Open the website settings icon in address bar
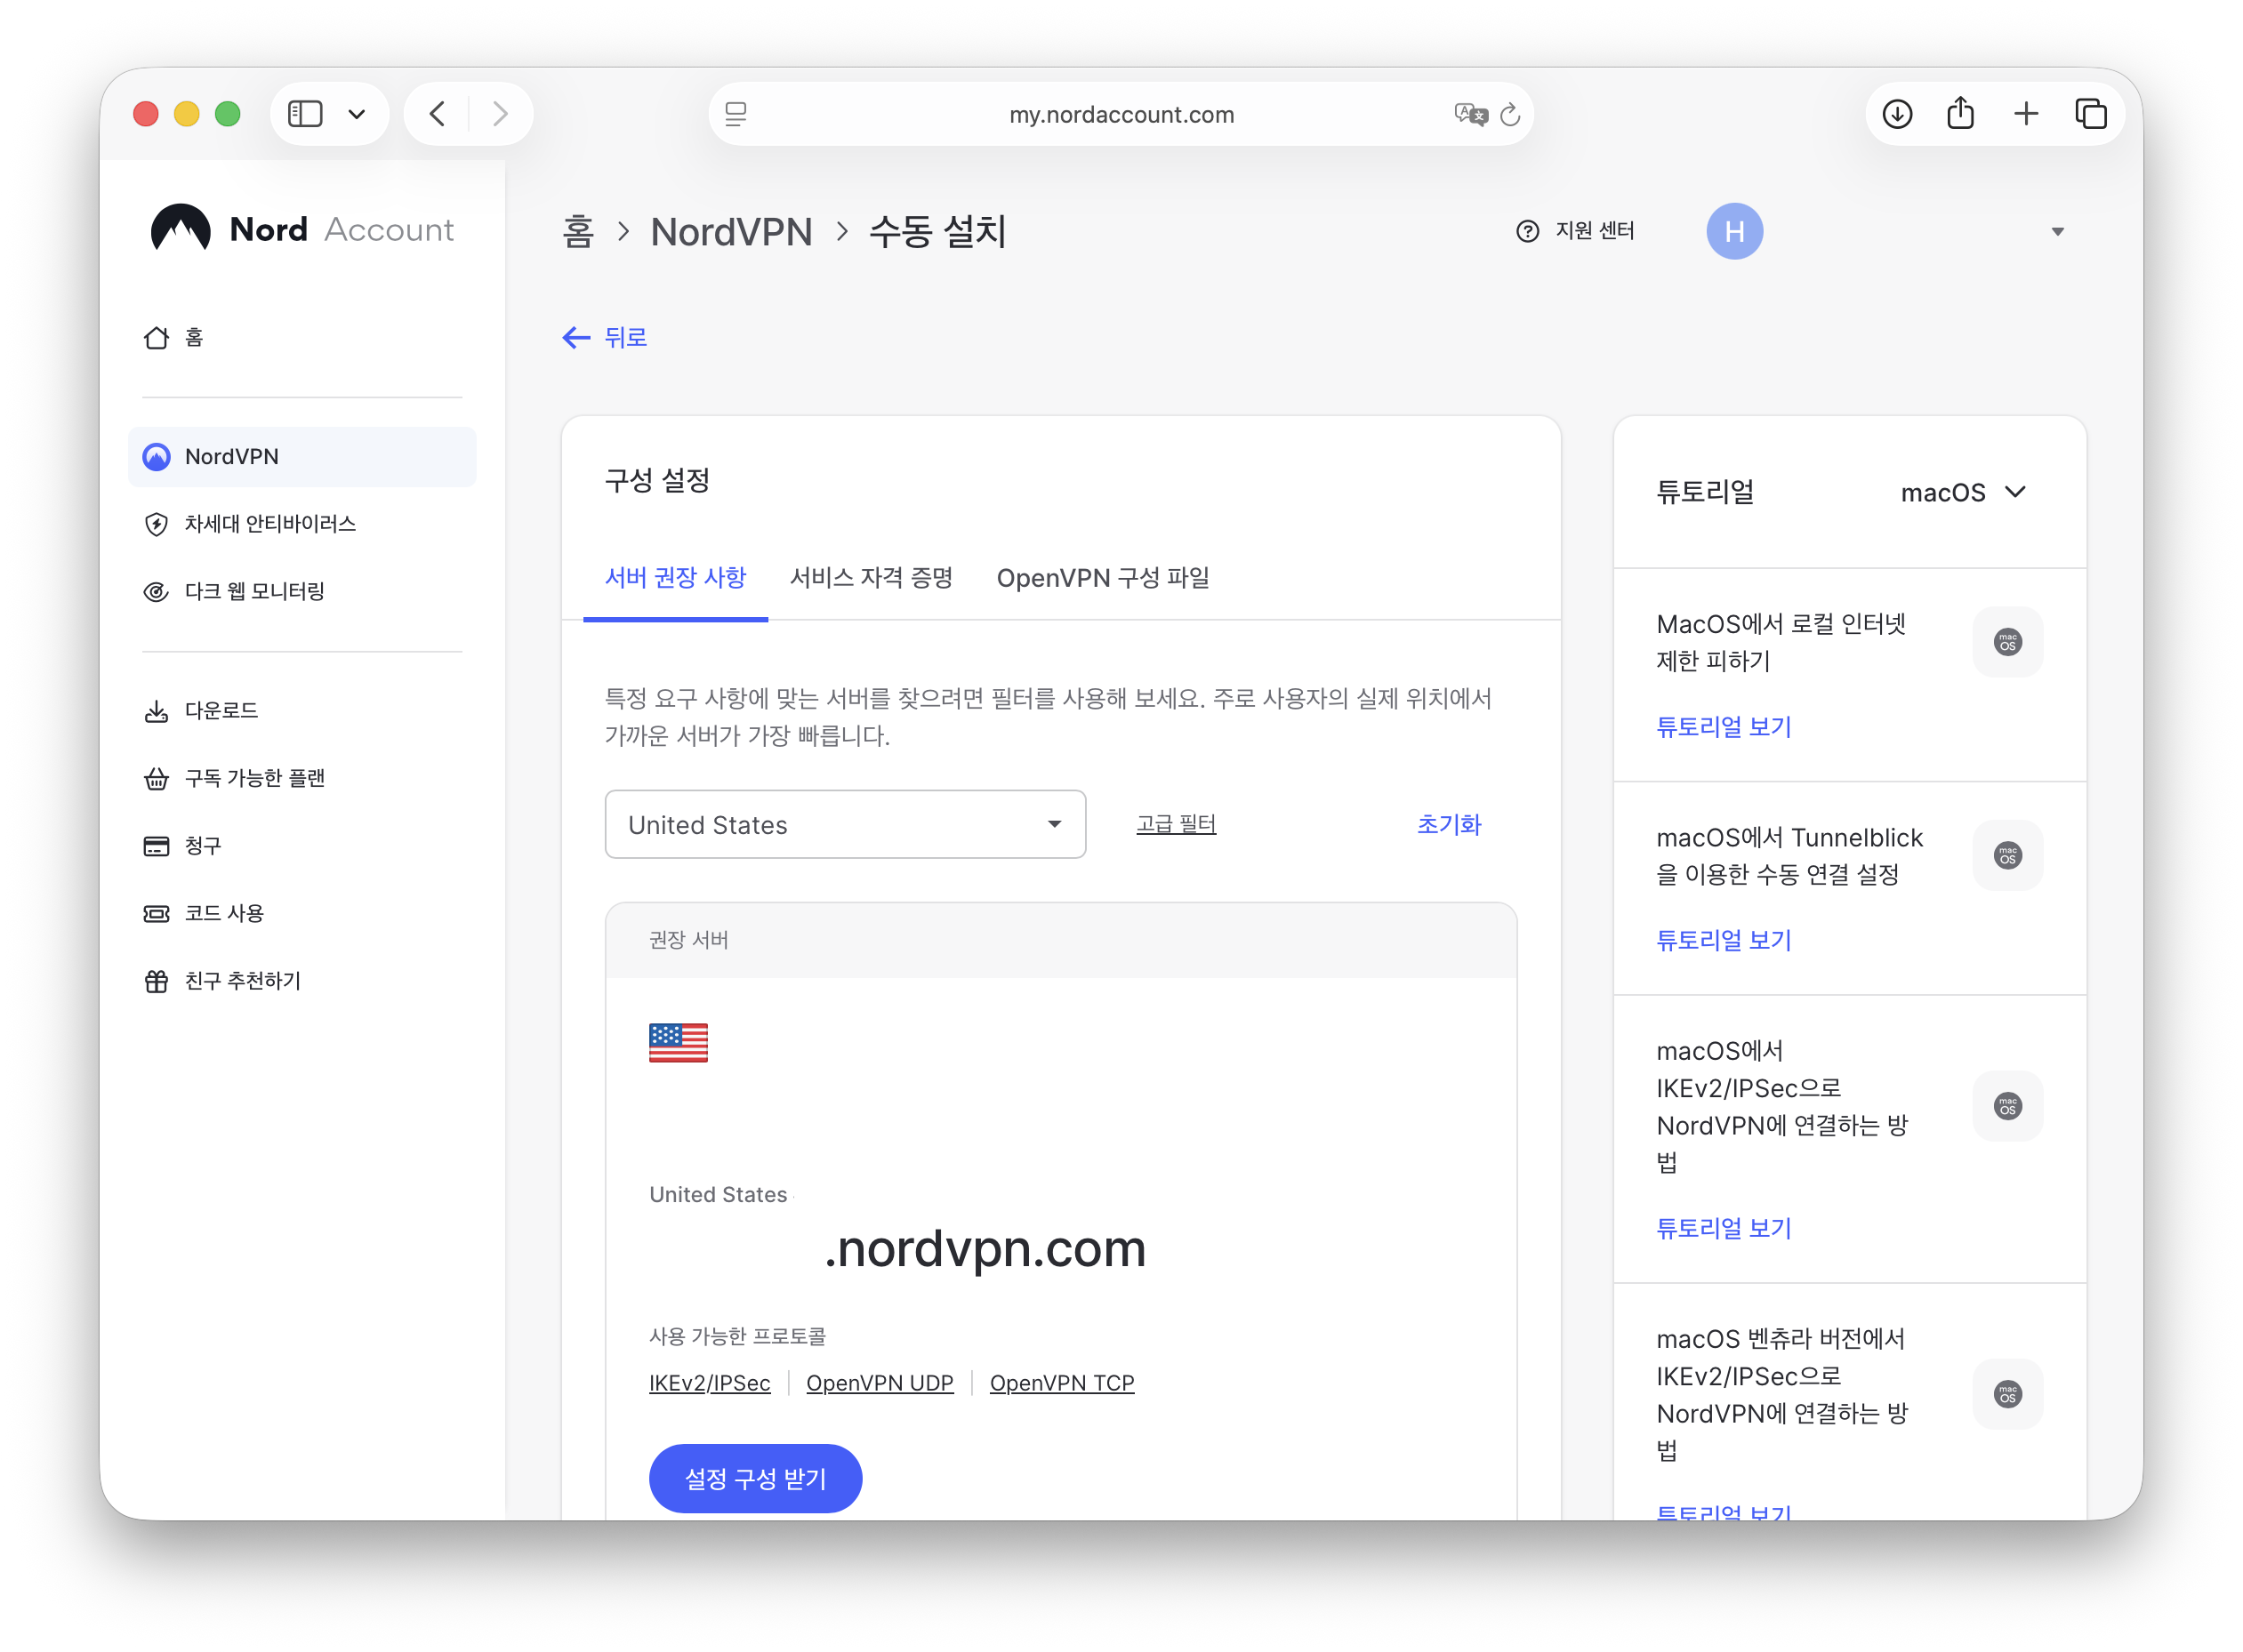2243x1652 pixels. [736, 114]
